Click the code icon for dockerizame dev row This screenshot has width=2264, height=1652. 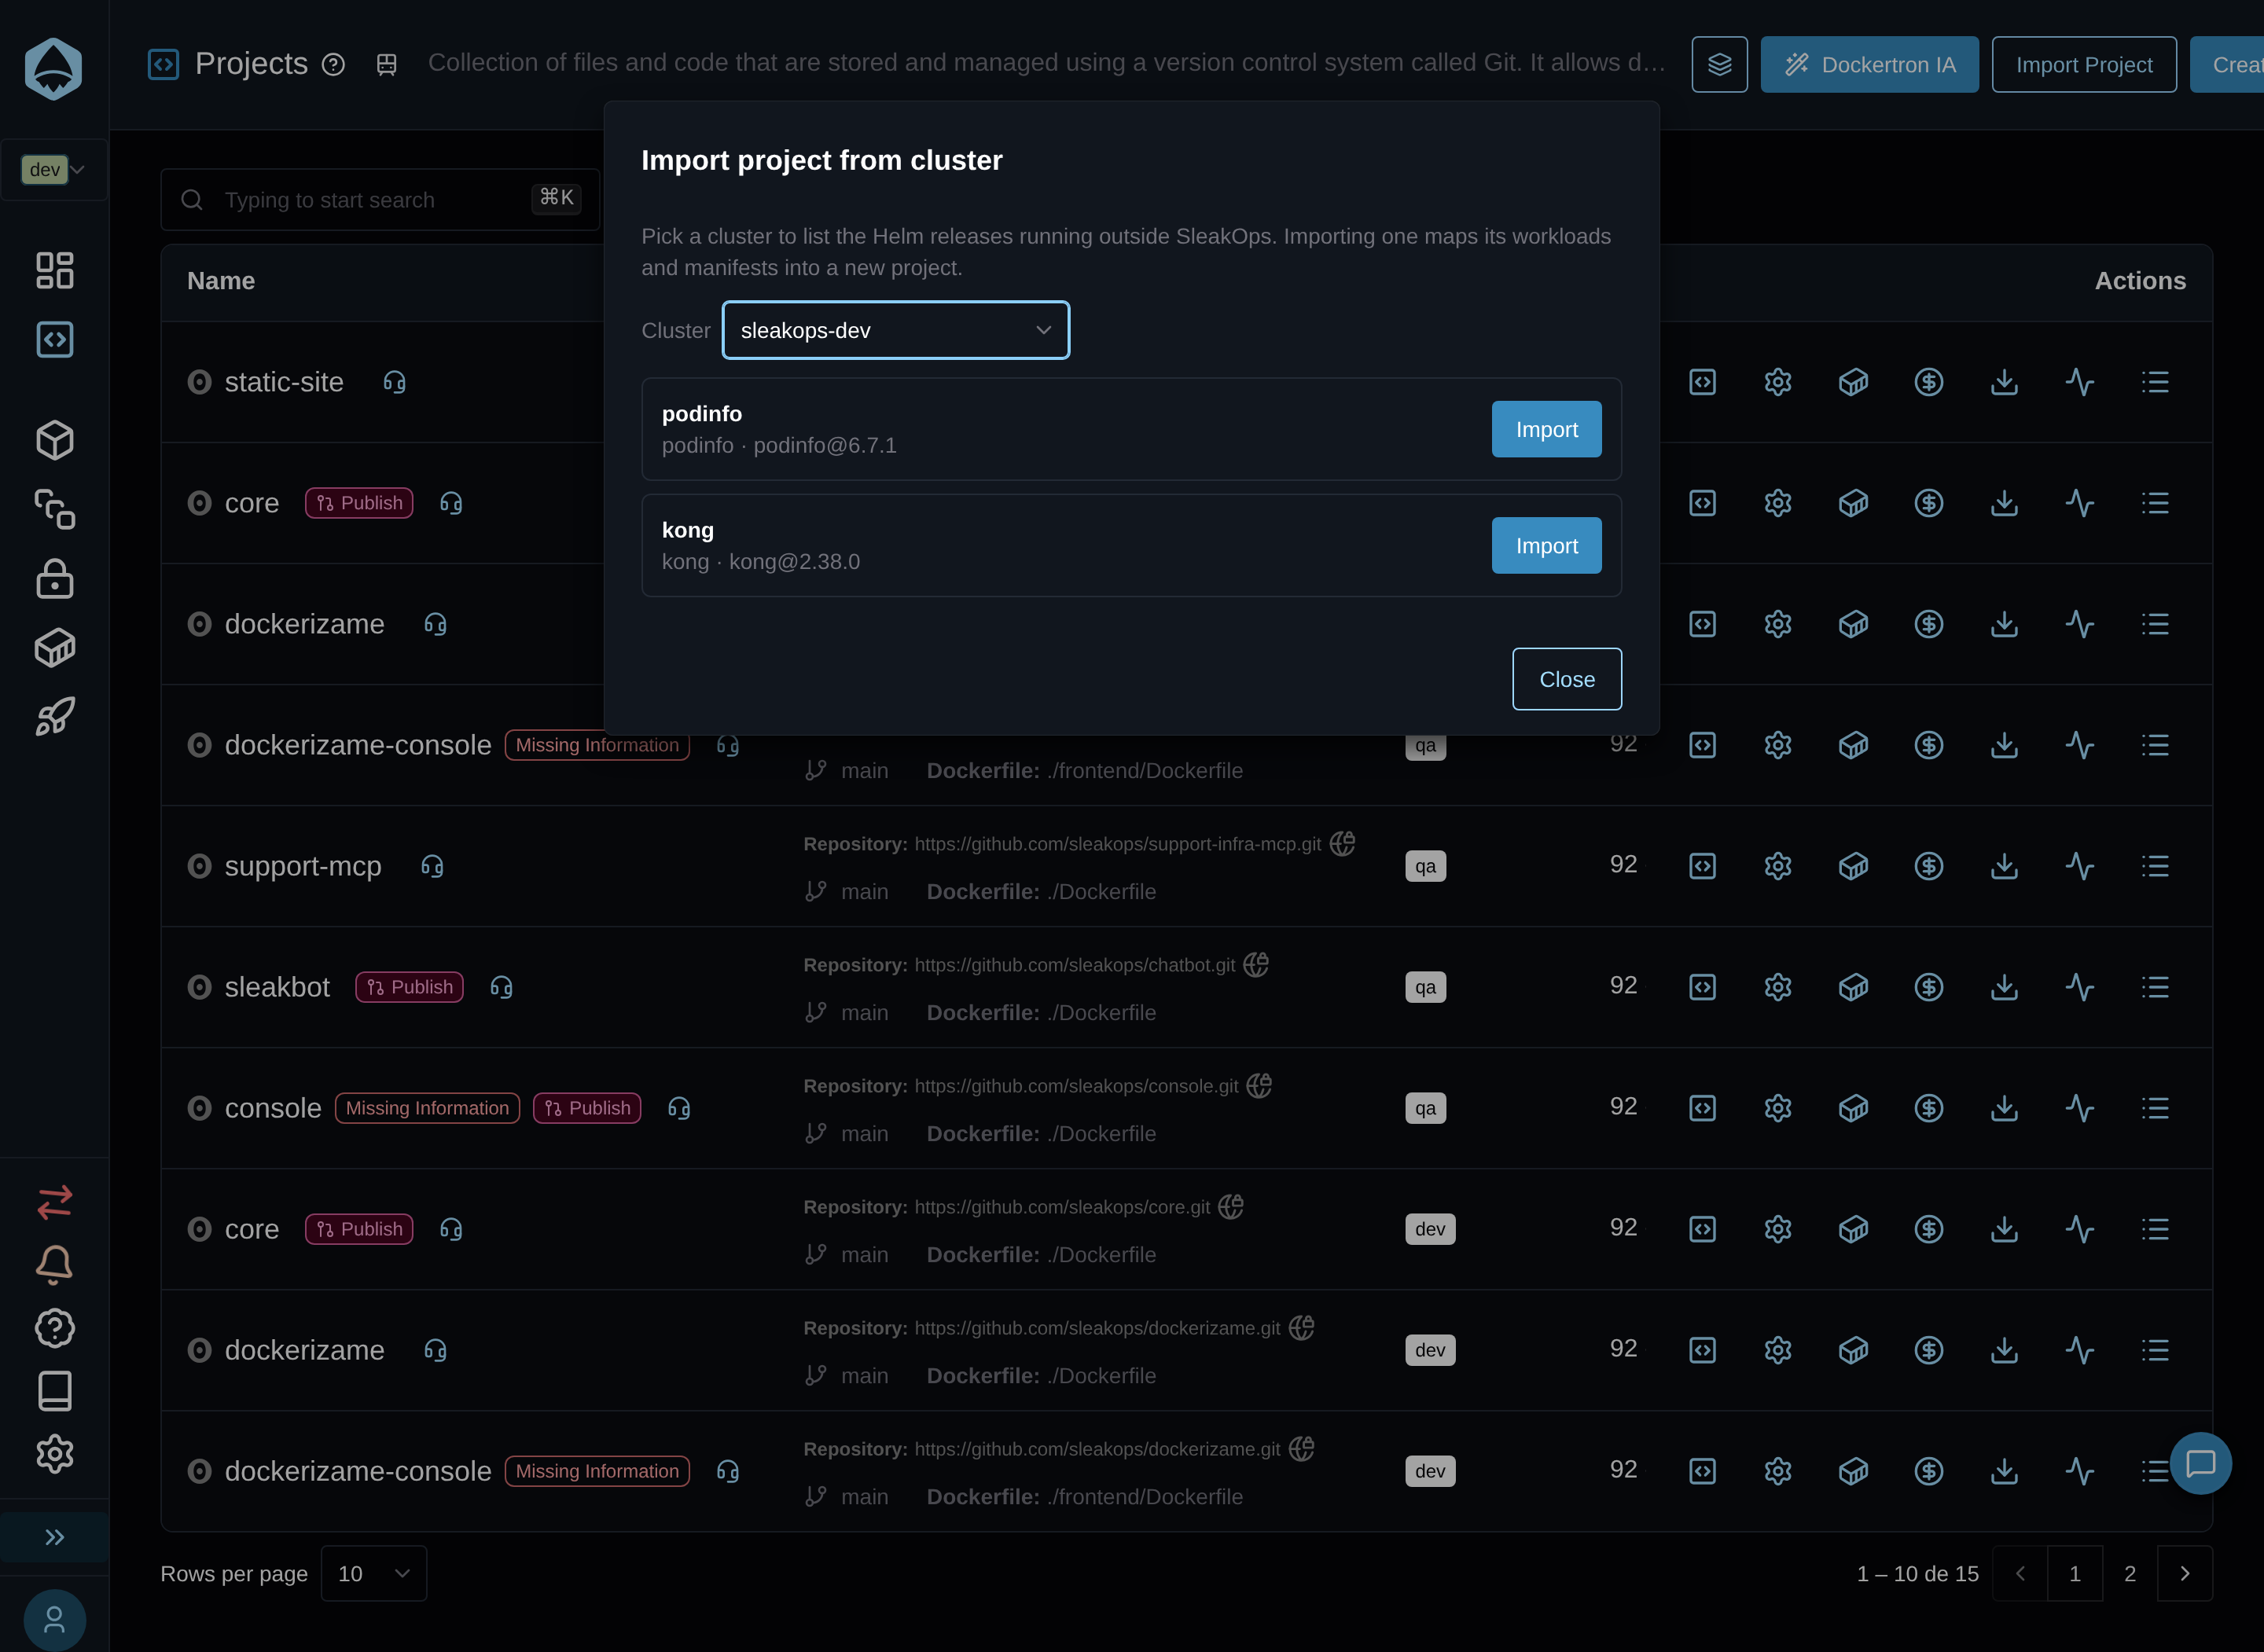tap(1702, 1350)
